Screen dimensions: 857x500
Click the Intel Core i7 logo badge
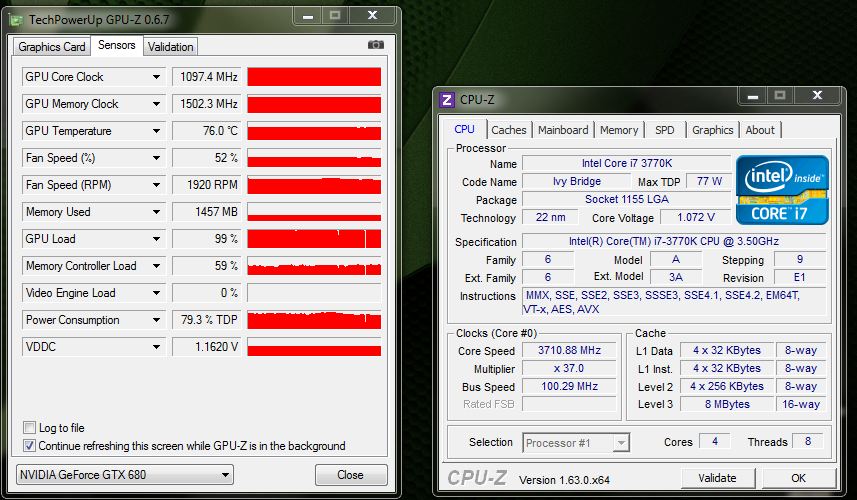click(782, 190)
